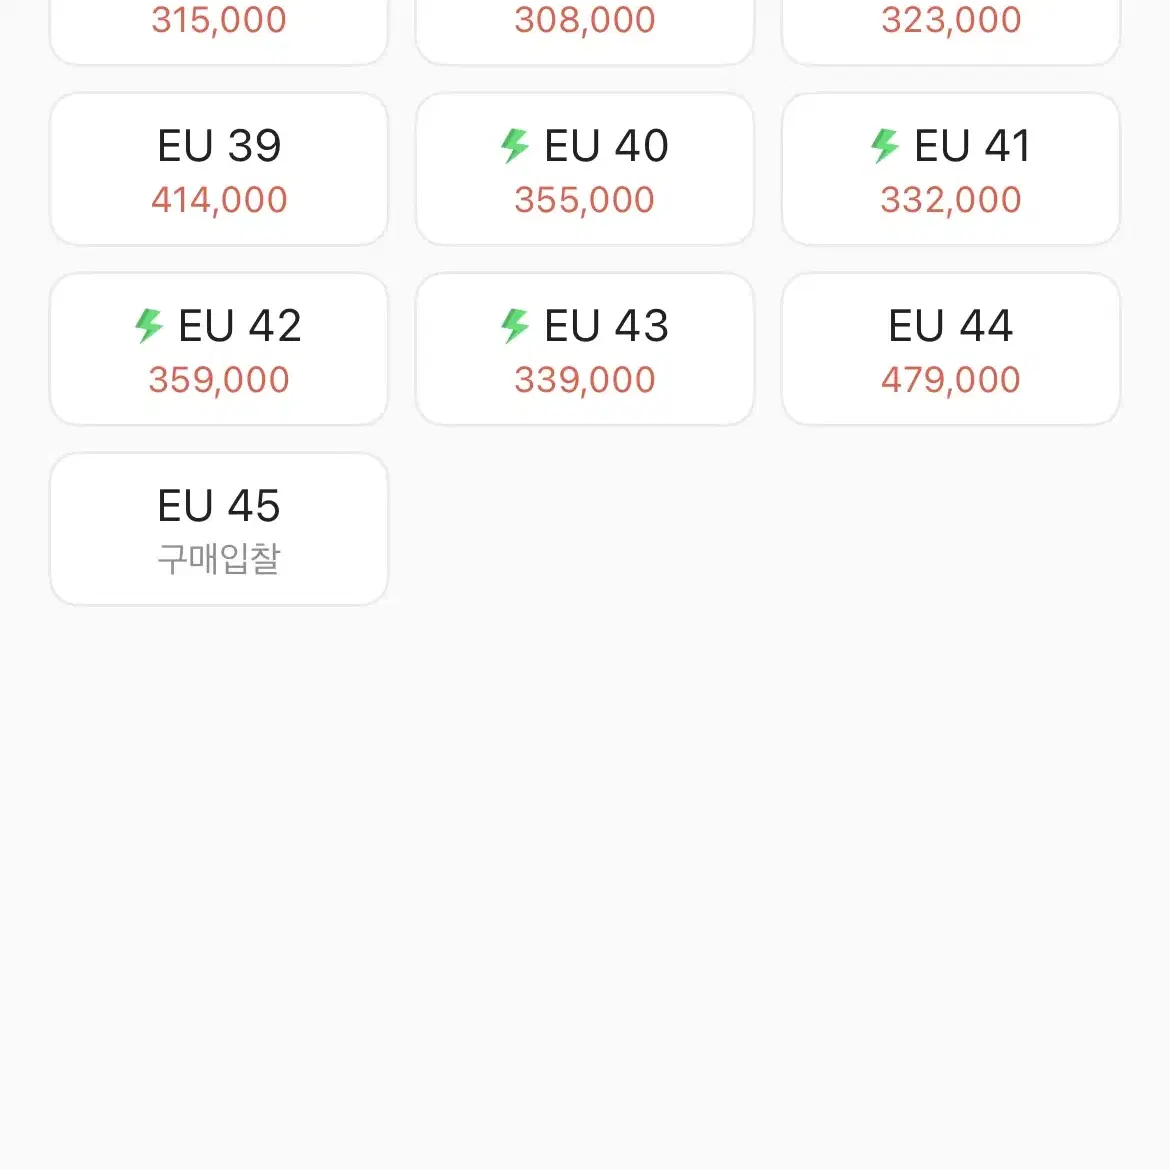This screenshot has width=1170, height=1170.
Task: Select EU 45 with 구매입찰 bid
Action: [219, 529]
